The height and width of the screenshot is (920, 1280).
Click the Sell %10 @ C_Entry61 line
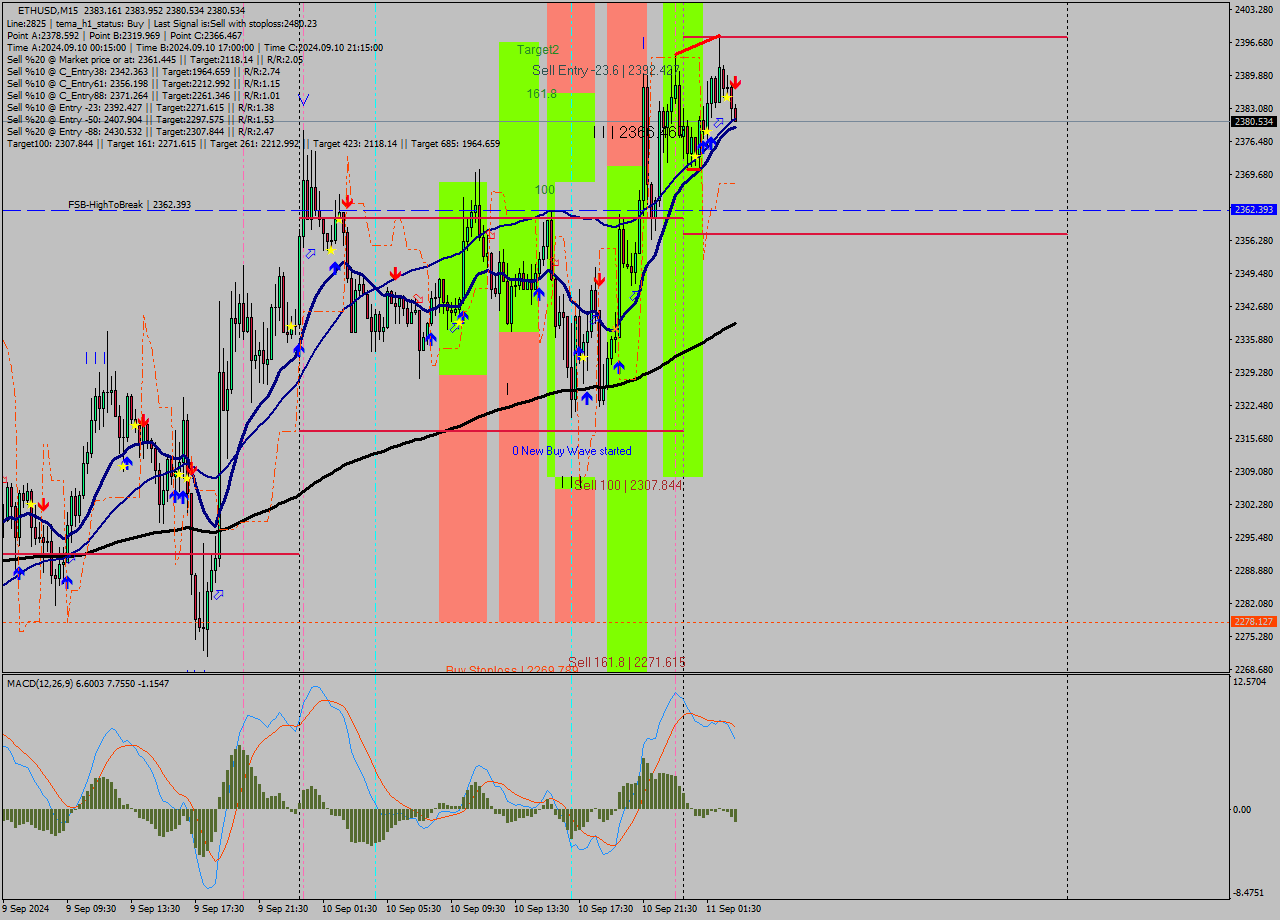coord(143,83)
